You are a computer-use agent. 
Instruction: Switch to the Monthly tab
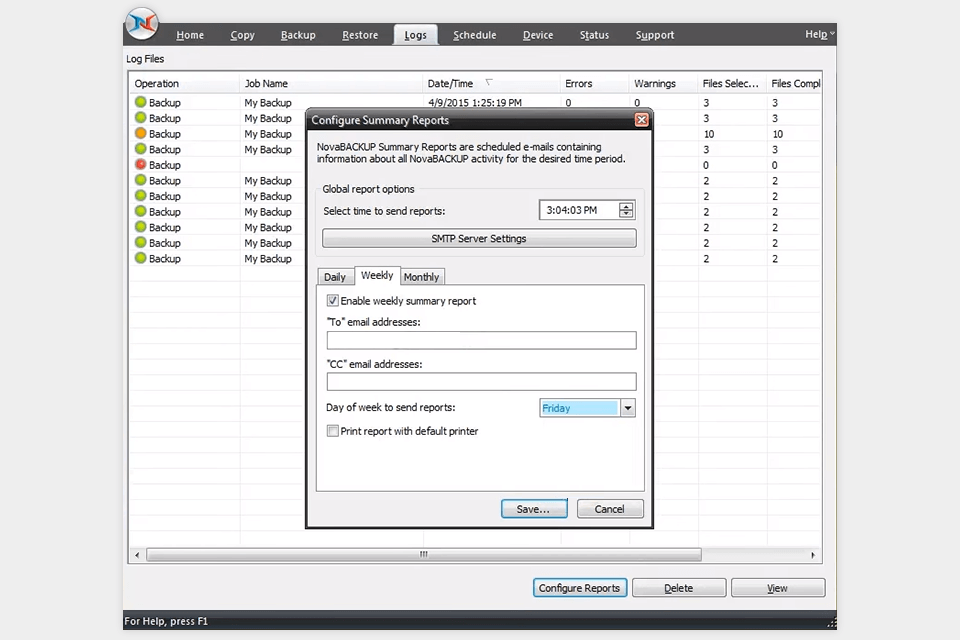tap(421, 277)
